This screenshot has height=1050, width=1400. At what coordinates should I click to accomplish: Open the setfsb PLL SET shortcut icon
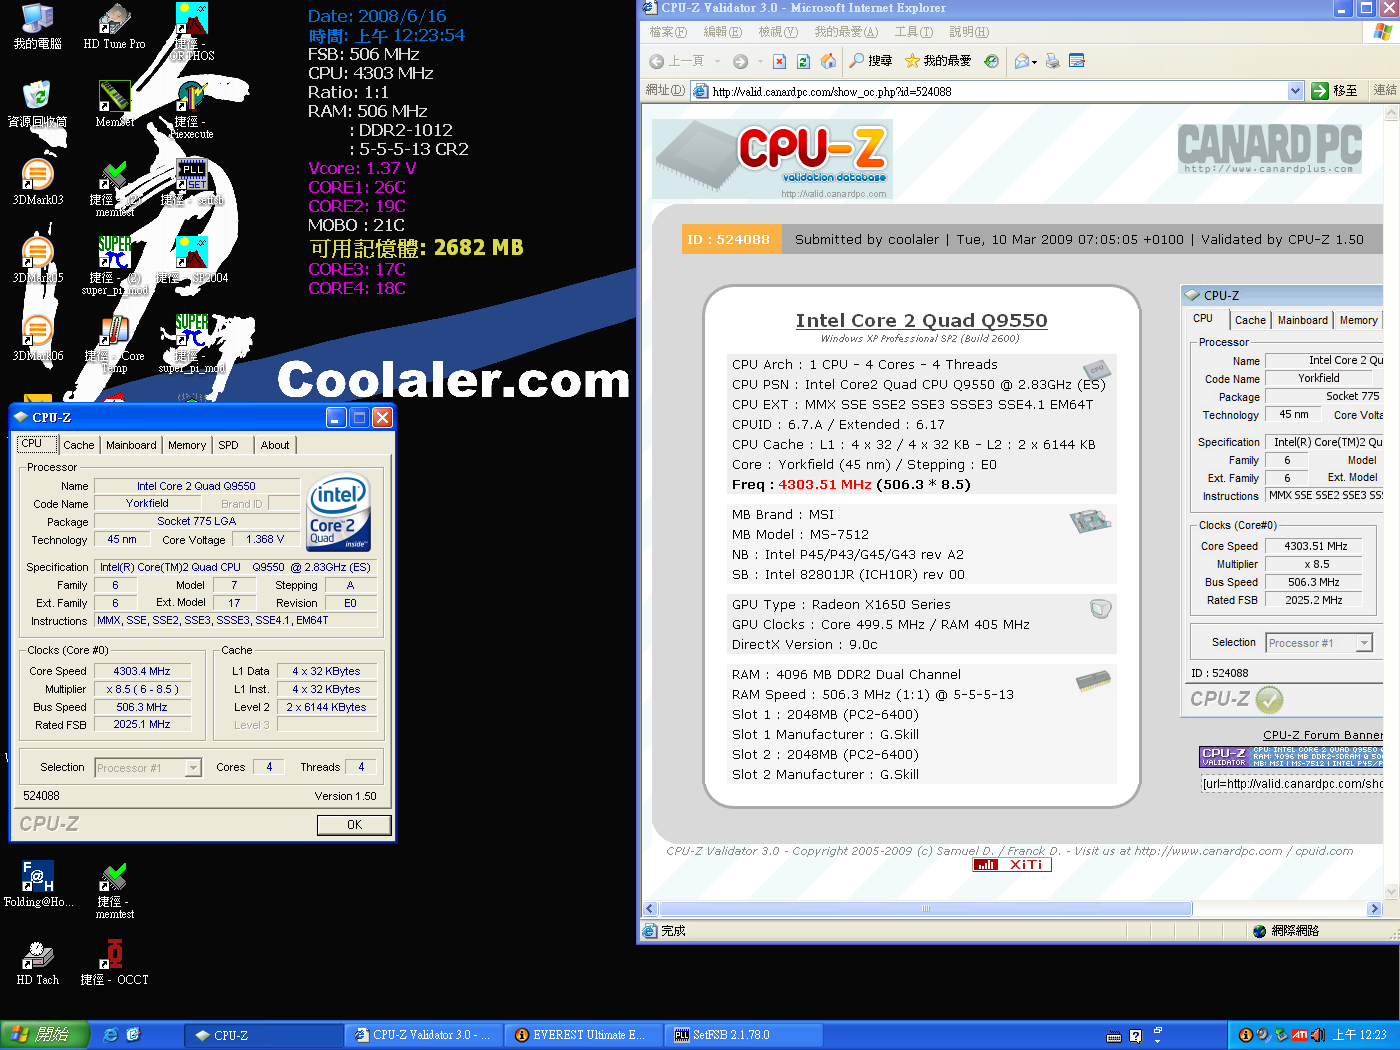(192, 182)
